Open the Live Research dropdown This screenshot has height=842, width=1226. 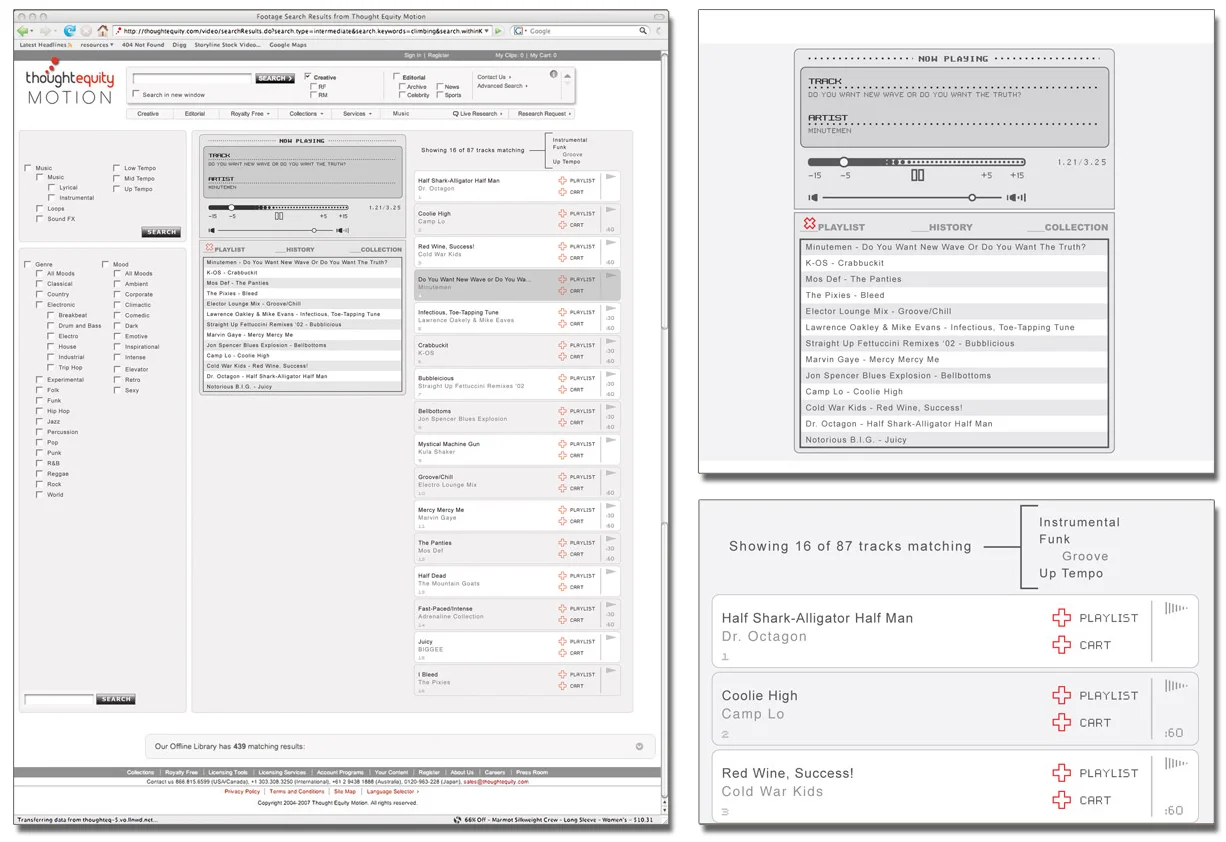[x=478, y=114]
